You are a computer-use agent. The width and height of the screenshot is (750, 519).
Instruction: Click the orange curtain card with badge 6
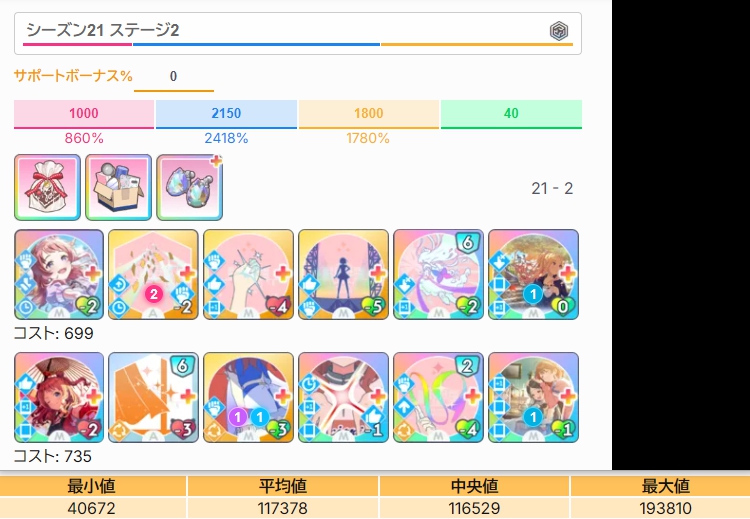click(153, 398)
